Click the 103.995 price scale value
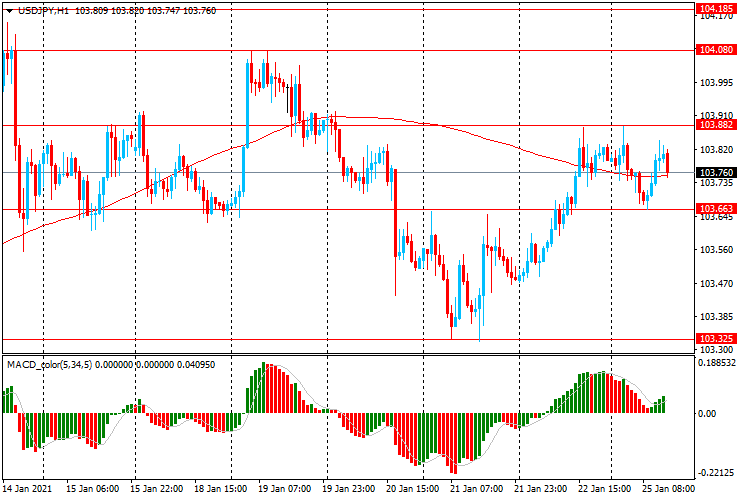This screenshot has height=500, width=740. pos(716,83)
